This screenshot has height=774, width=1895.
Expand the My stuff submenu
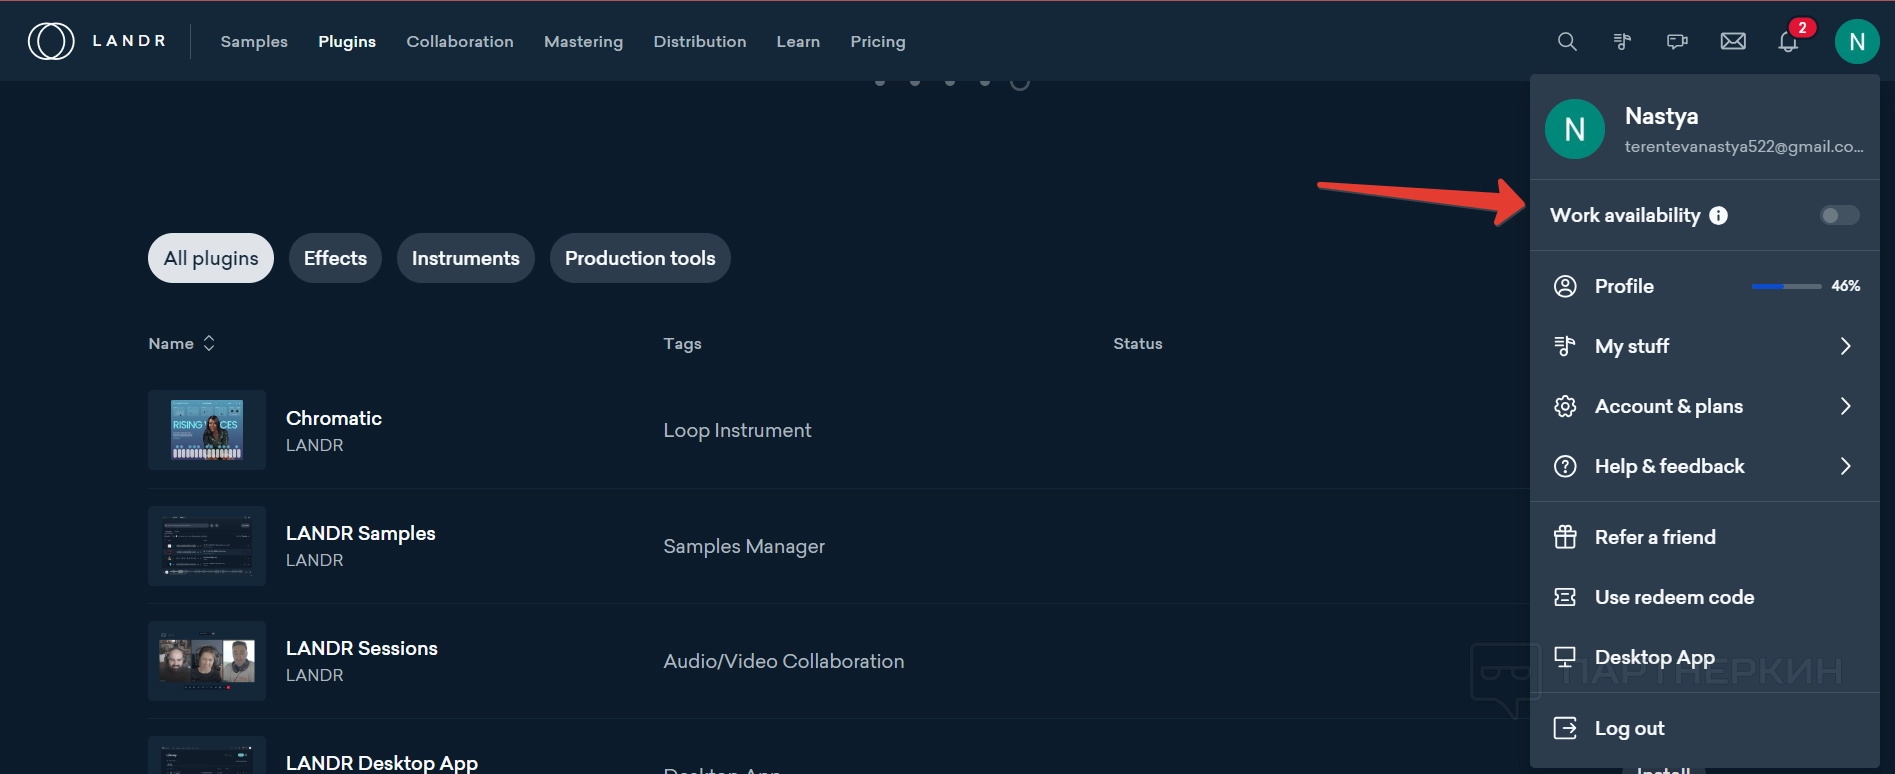[x=1845, y=346]
